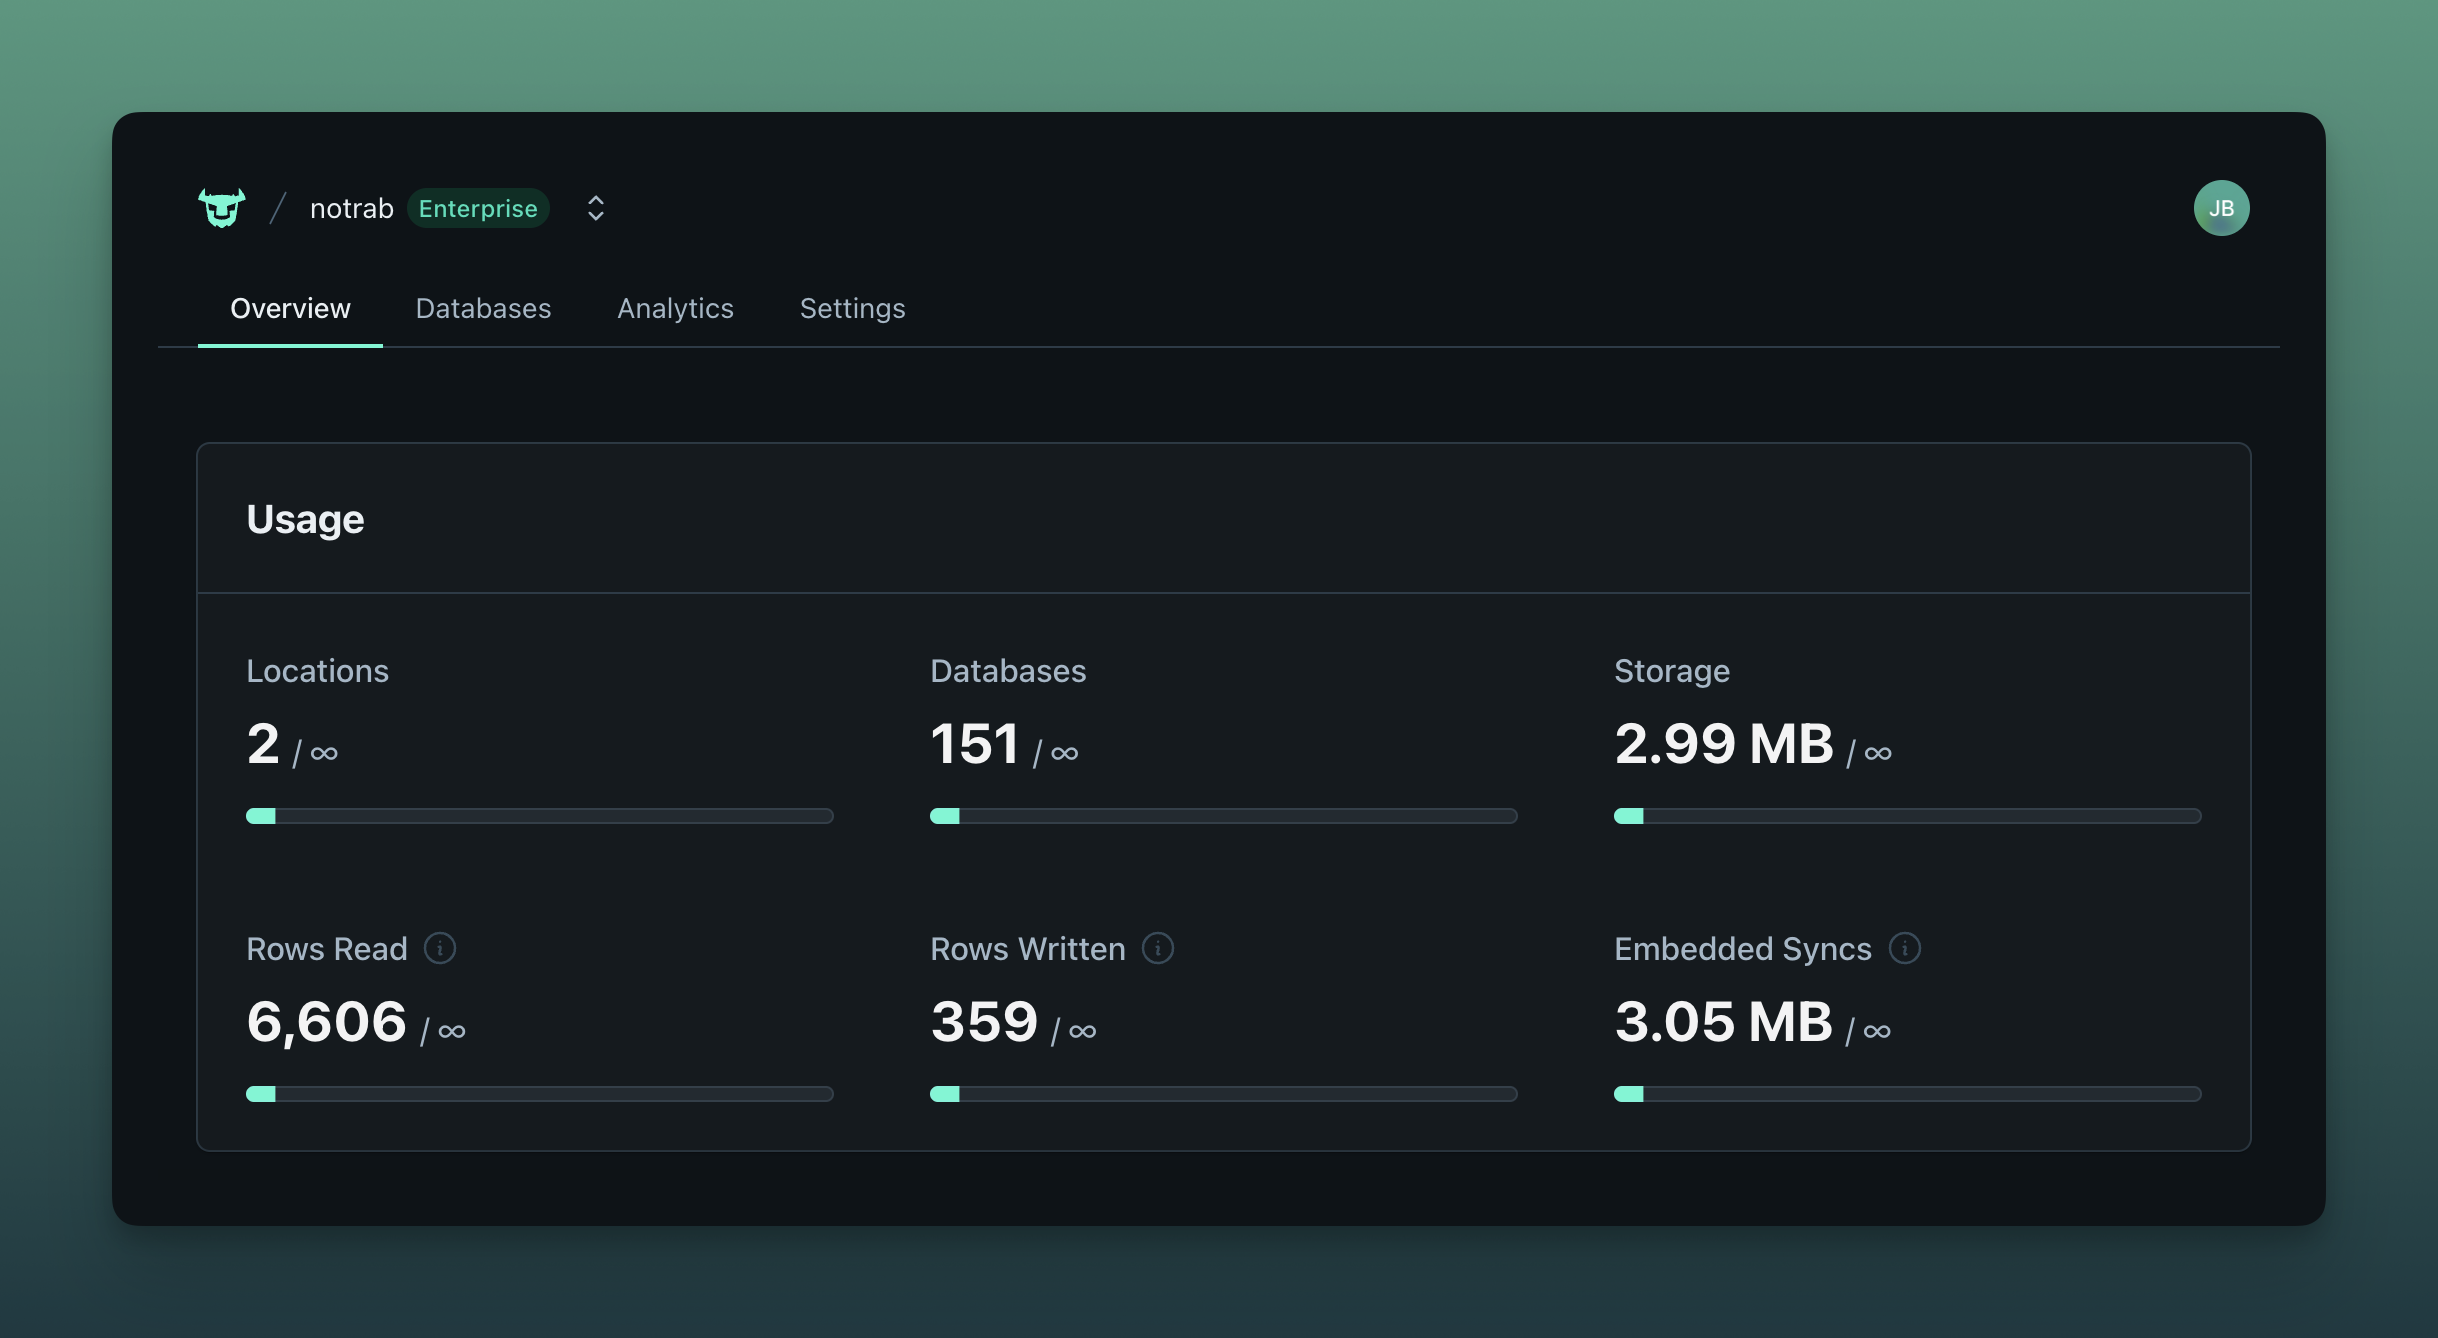
Task: Click the notrab organization name
Action: (x=351, y=208)
